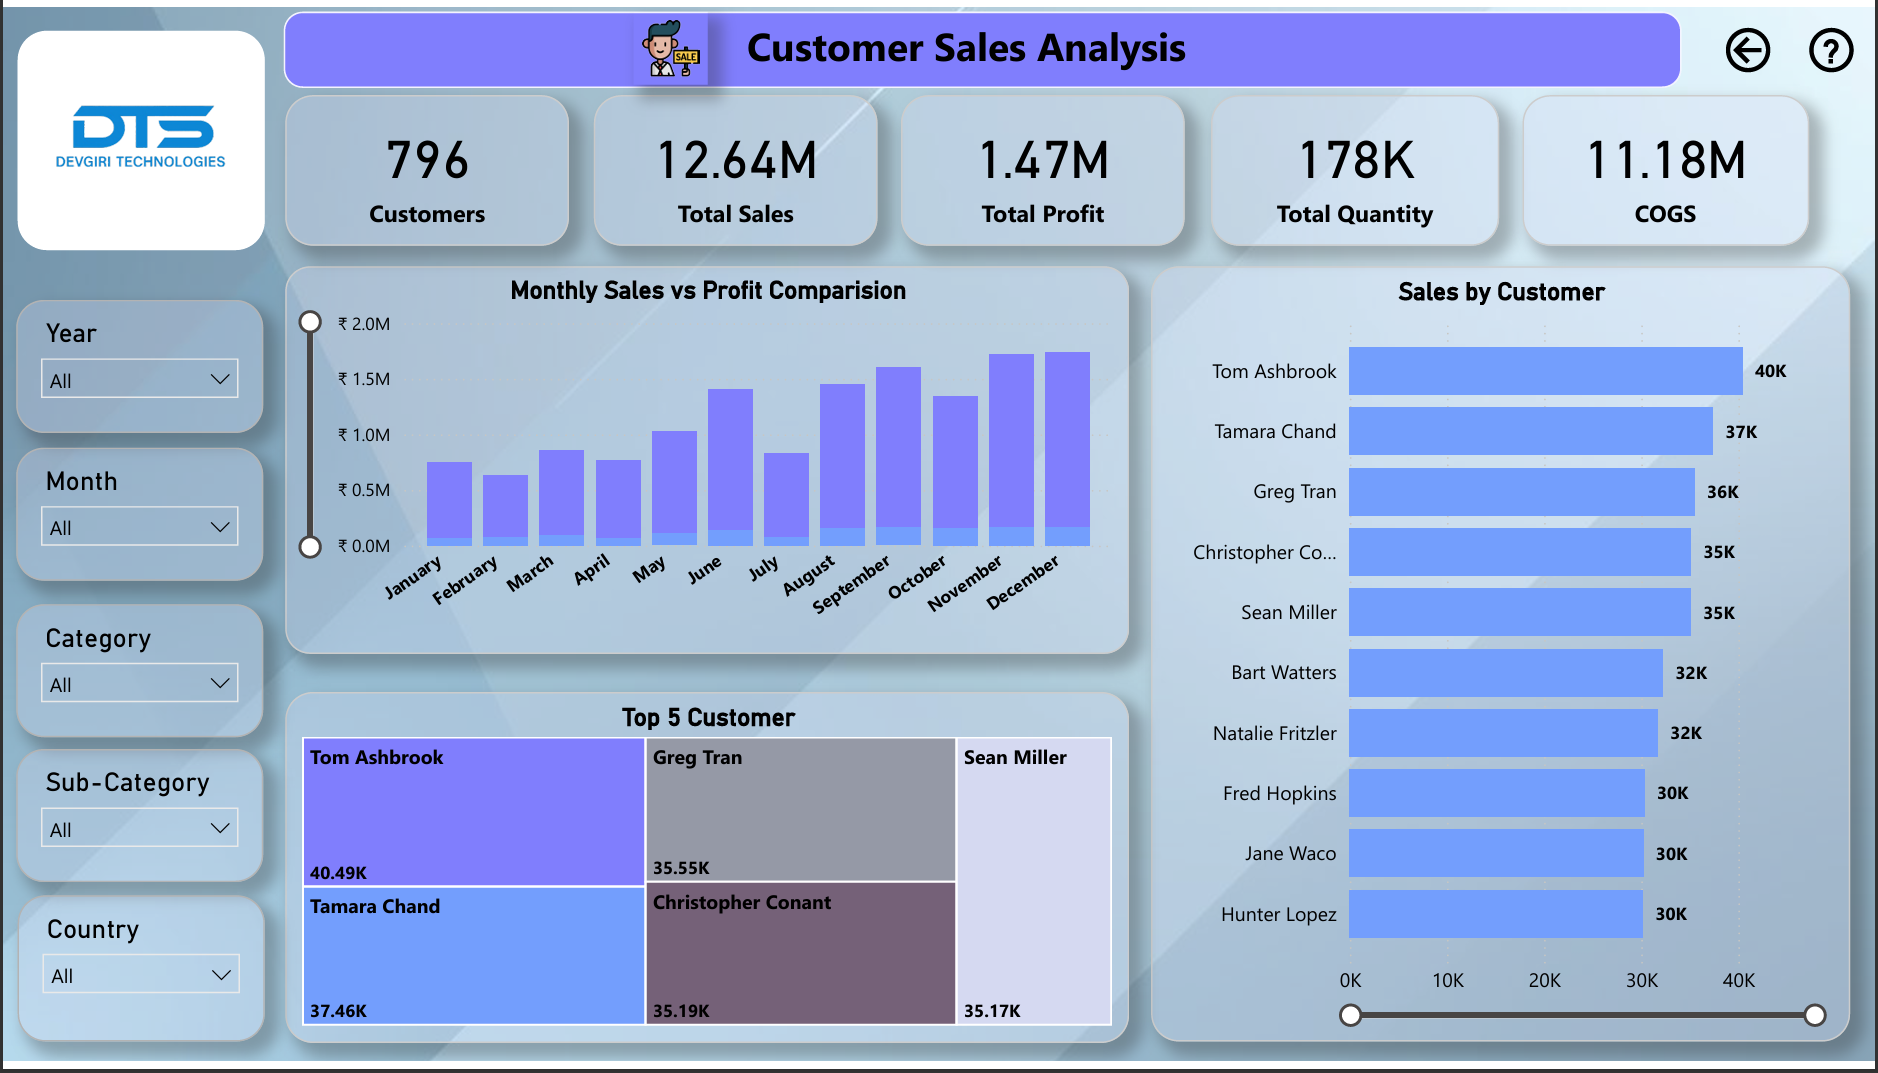
Task: Click the back arrow navigation icon
Action: [1747, 51]
